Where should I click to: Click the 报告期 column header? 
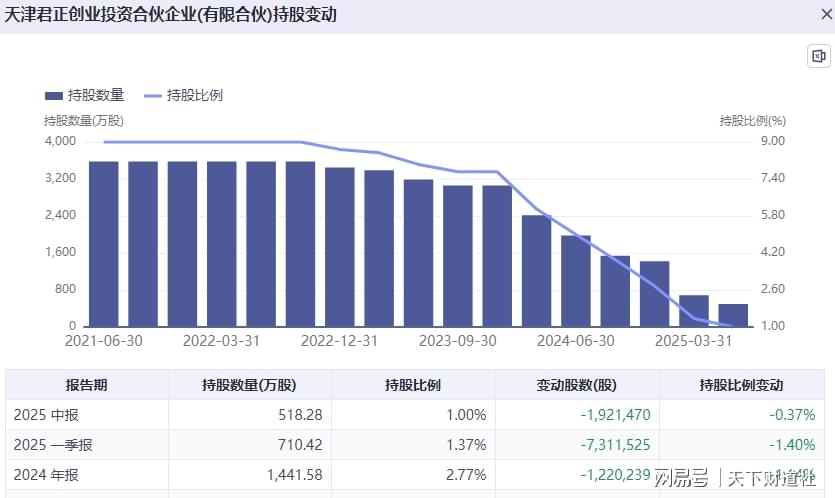(x=87, y=385)
